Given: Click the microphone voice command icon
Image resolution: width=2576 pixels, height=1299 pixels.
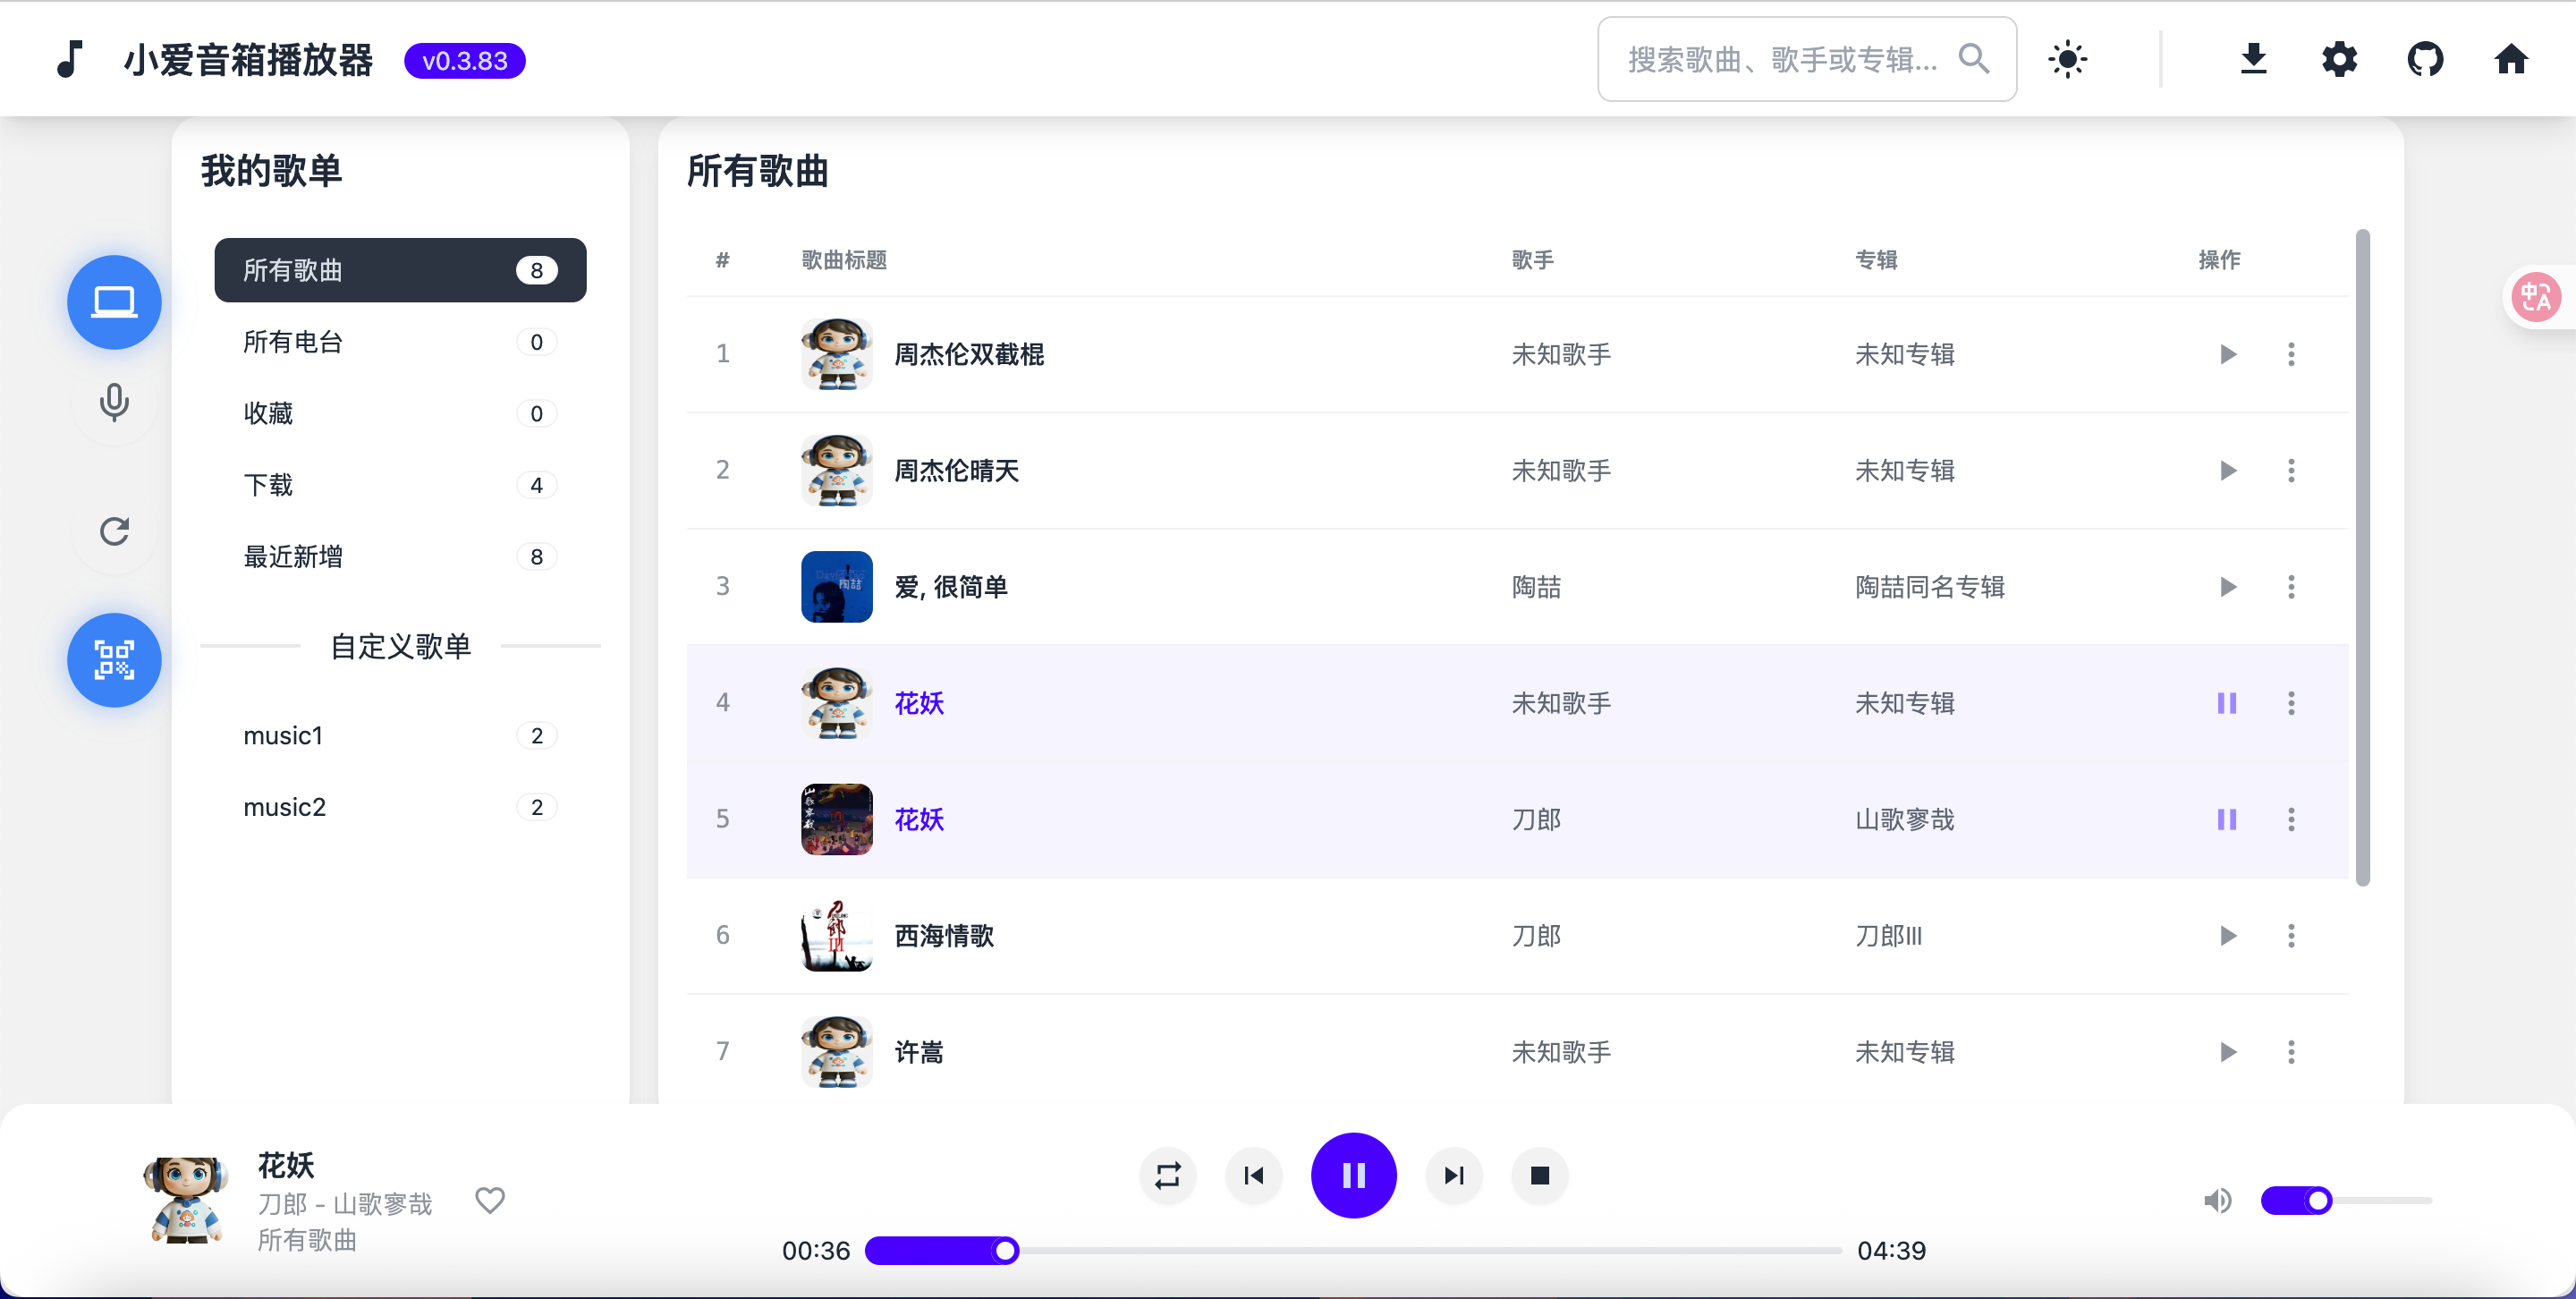Looking at the screenshot, I should click(x=114, y=402).
